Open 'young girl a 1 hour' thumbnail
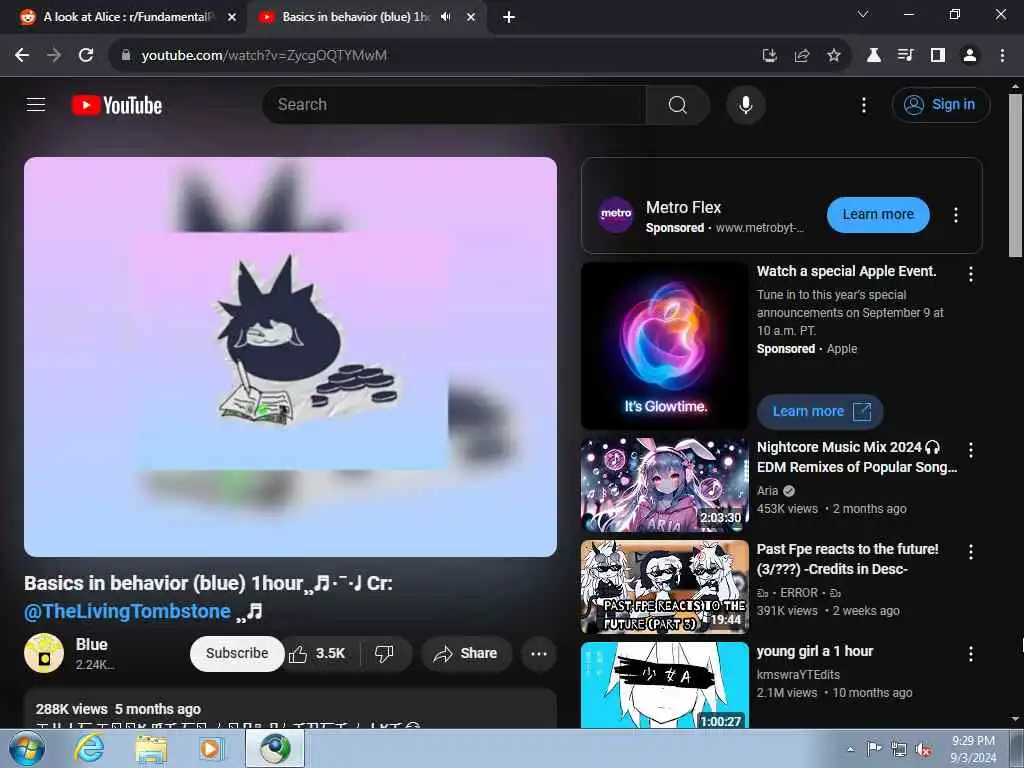This screenshot has width=1024, height=768. [664, 685]
